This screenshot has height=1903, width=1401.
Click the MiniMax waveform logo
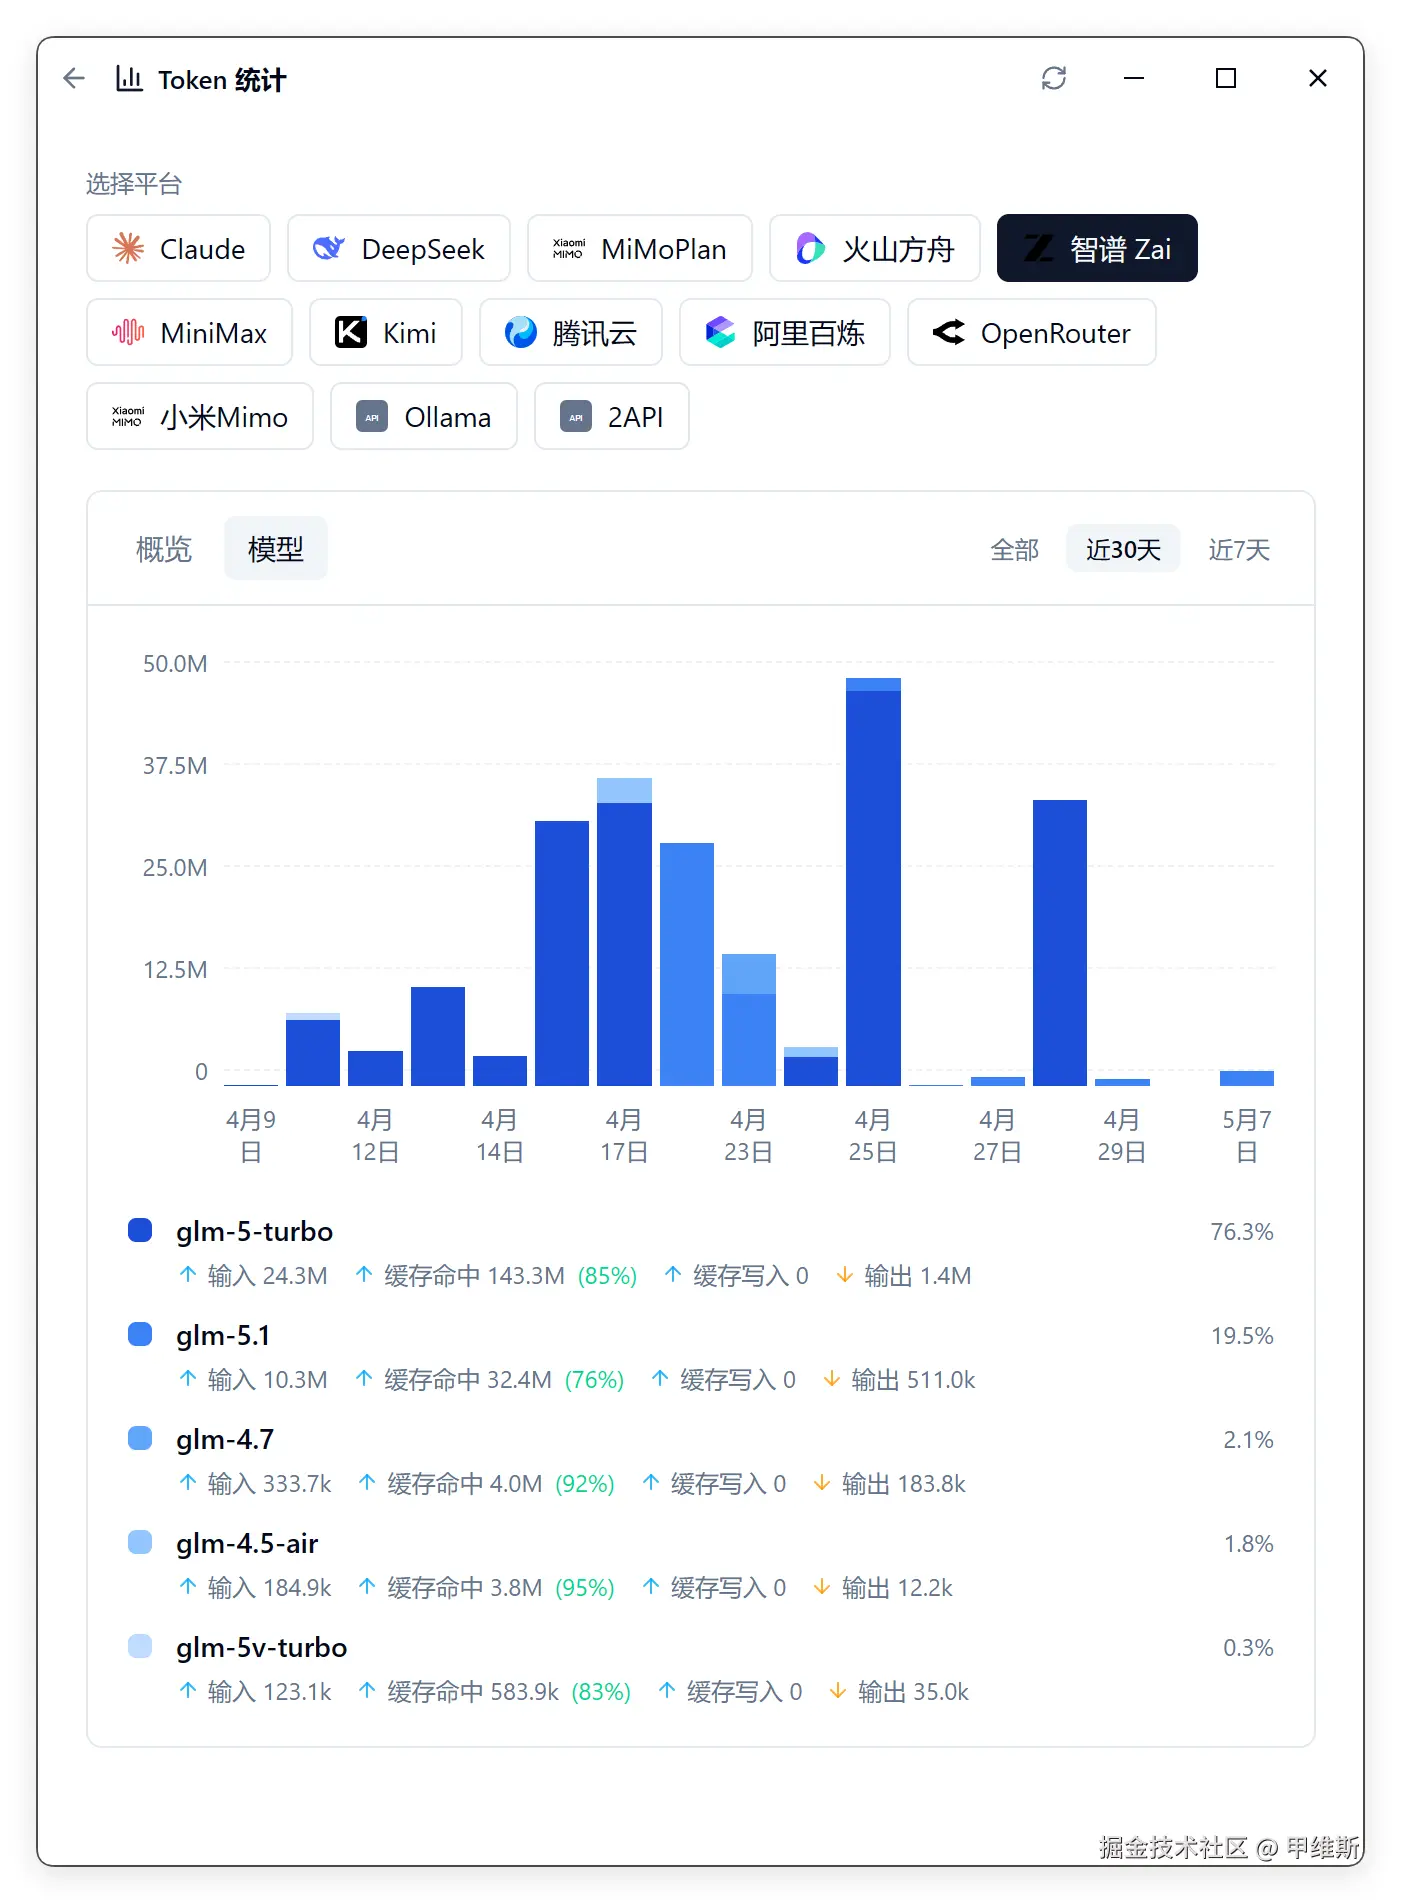click(x=128, y=332)
